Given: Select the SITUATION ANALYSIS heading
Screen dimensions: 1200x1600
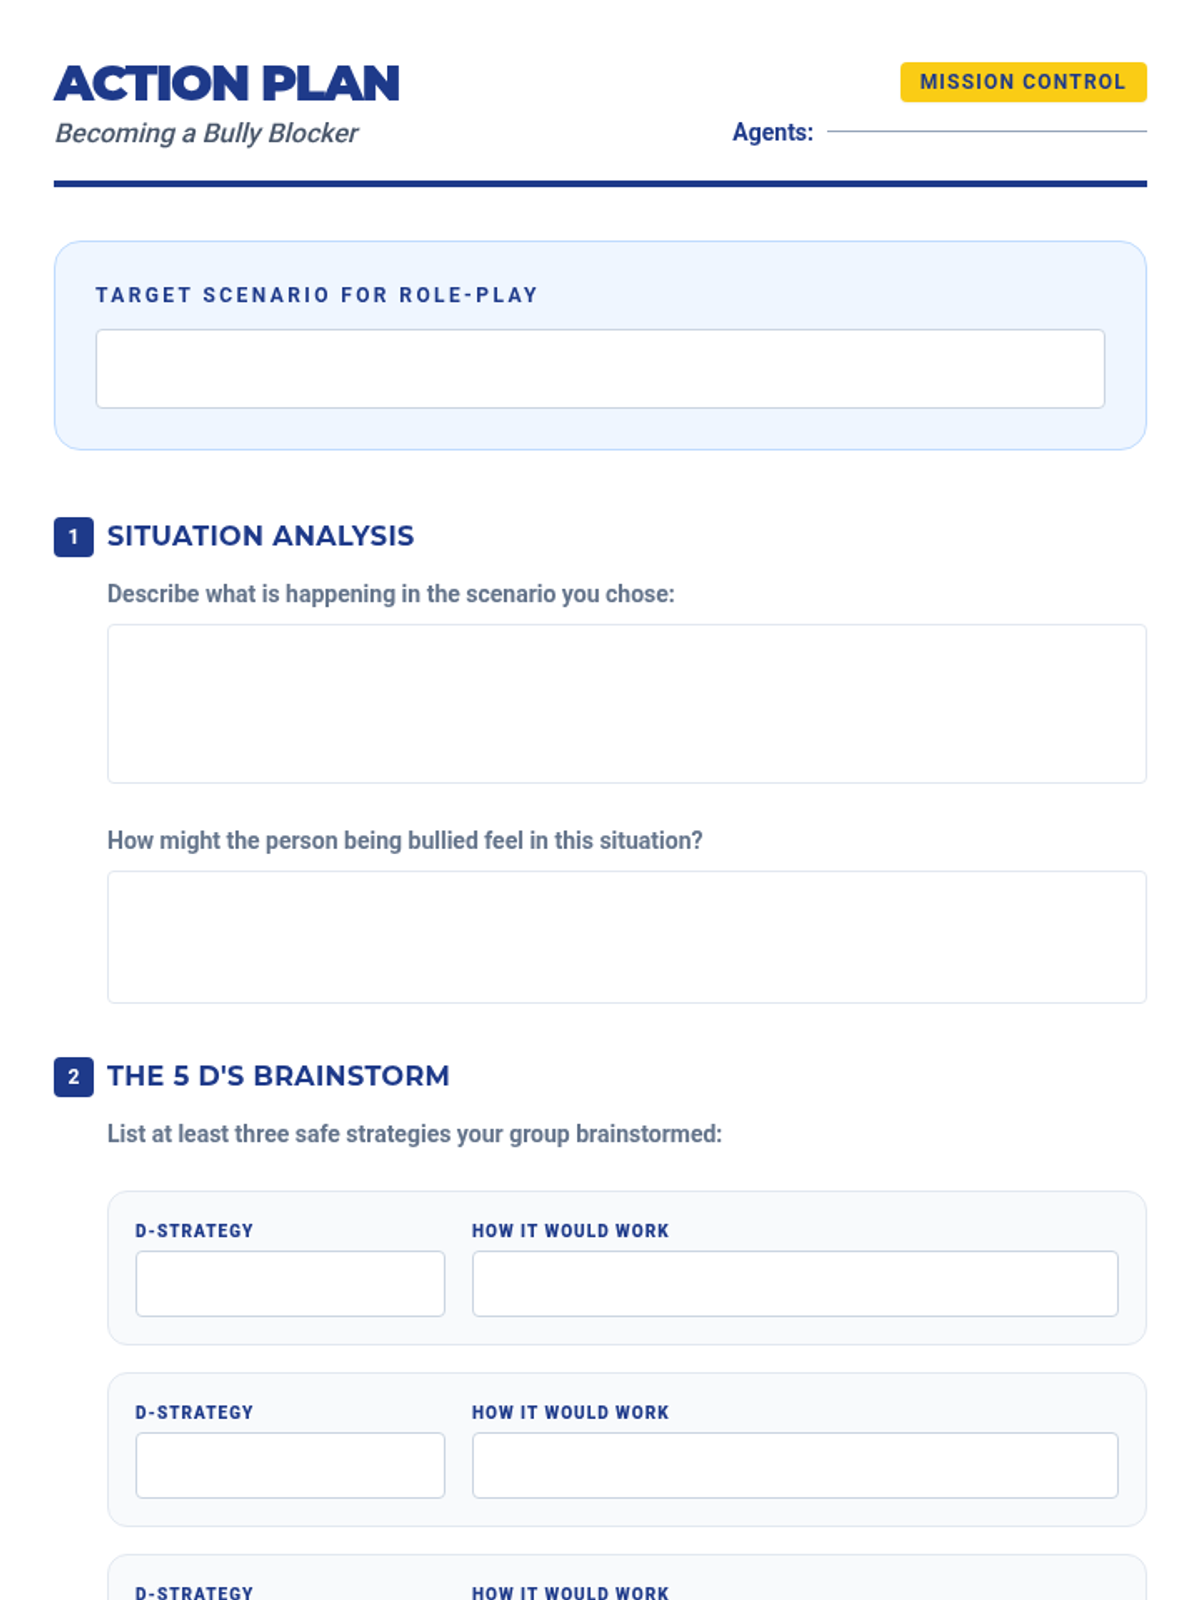Looking at the screenshot, I should click(260, 536).
